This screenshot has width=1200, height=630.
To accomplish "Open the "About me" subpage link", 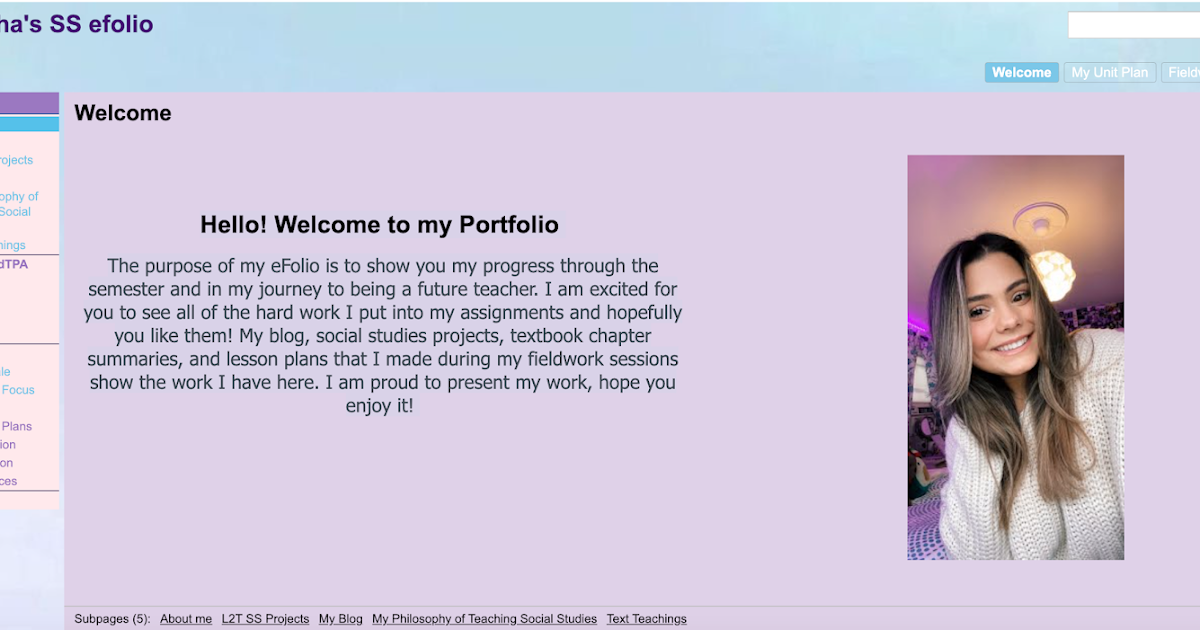I will click(186, 618).
